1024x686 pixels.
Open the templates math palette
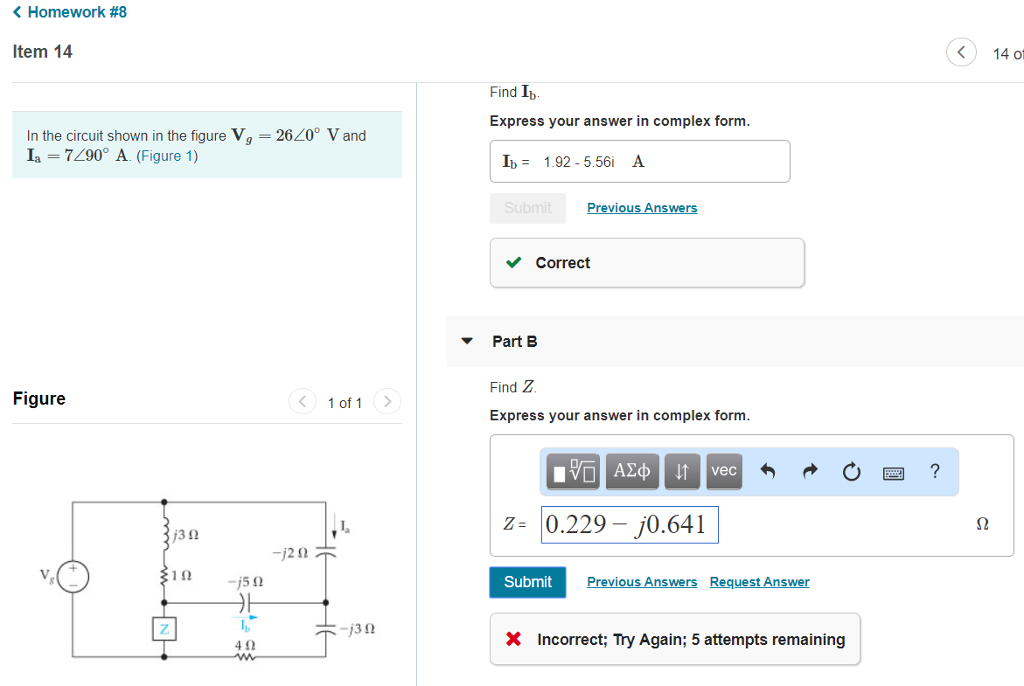coord(574,471)
